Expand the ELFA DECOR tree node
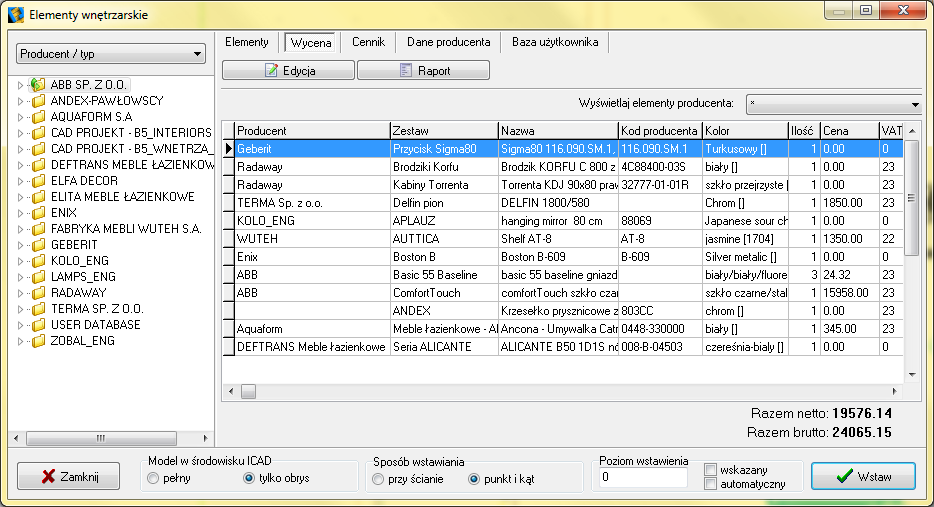The height and width of the screenshot is (507, 934). point(20,181)
